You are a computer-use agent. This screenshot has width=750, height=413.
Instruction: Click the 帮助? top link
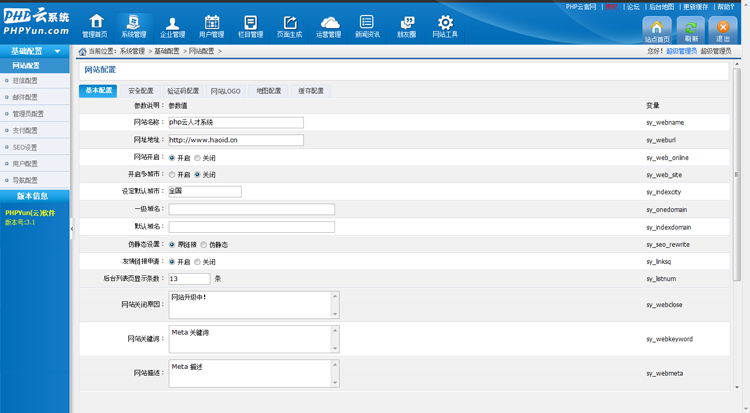tap(725, 7)
